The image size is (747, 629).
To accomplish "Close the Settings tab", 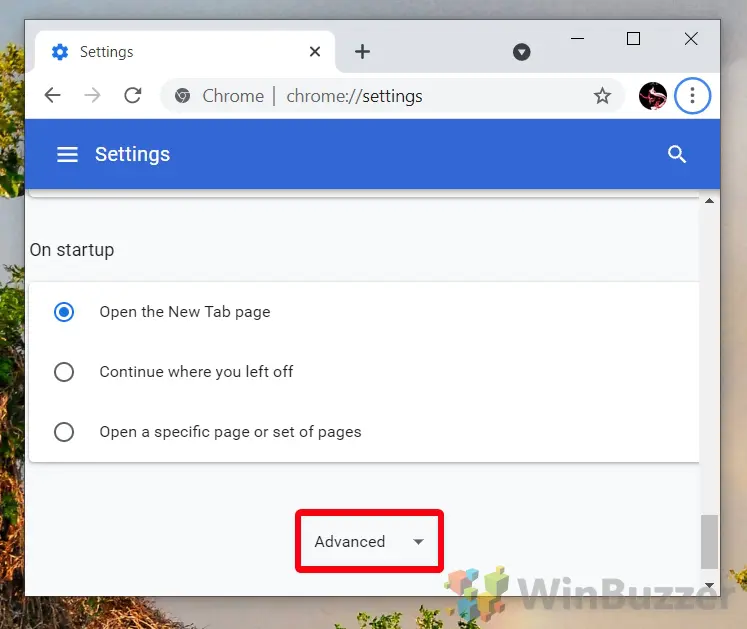I will pos(315,52).
